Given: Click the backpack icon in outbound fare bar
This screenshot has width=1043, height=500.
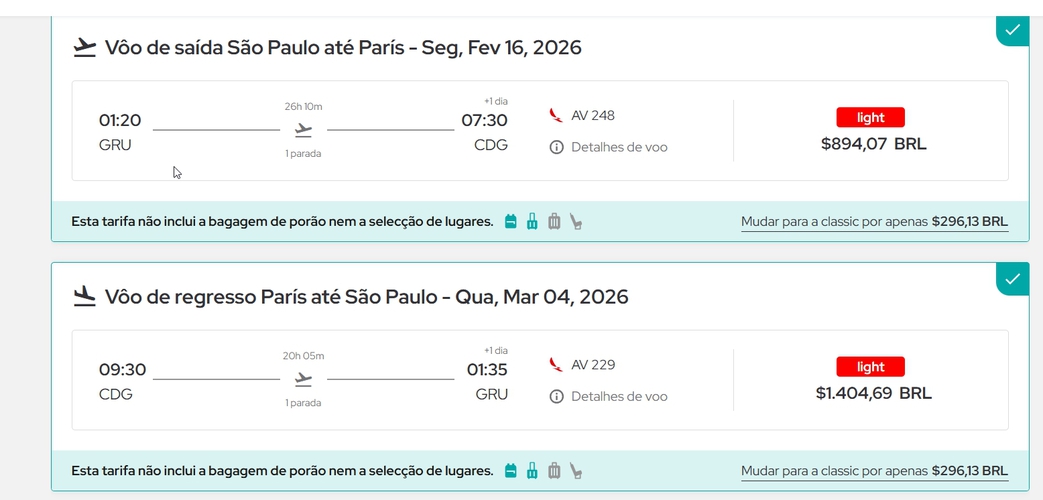Looking at the screenshot, I should (511, 221).
